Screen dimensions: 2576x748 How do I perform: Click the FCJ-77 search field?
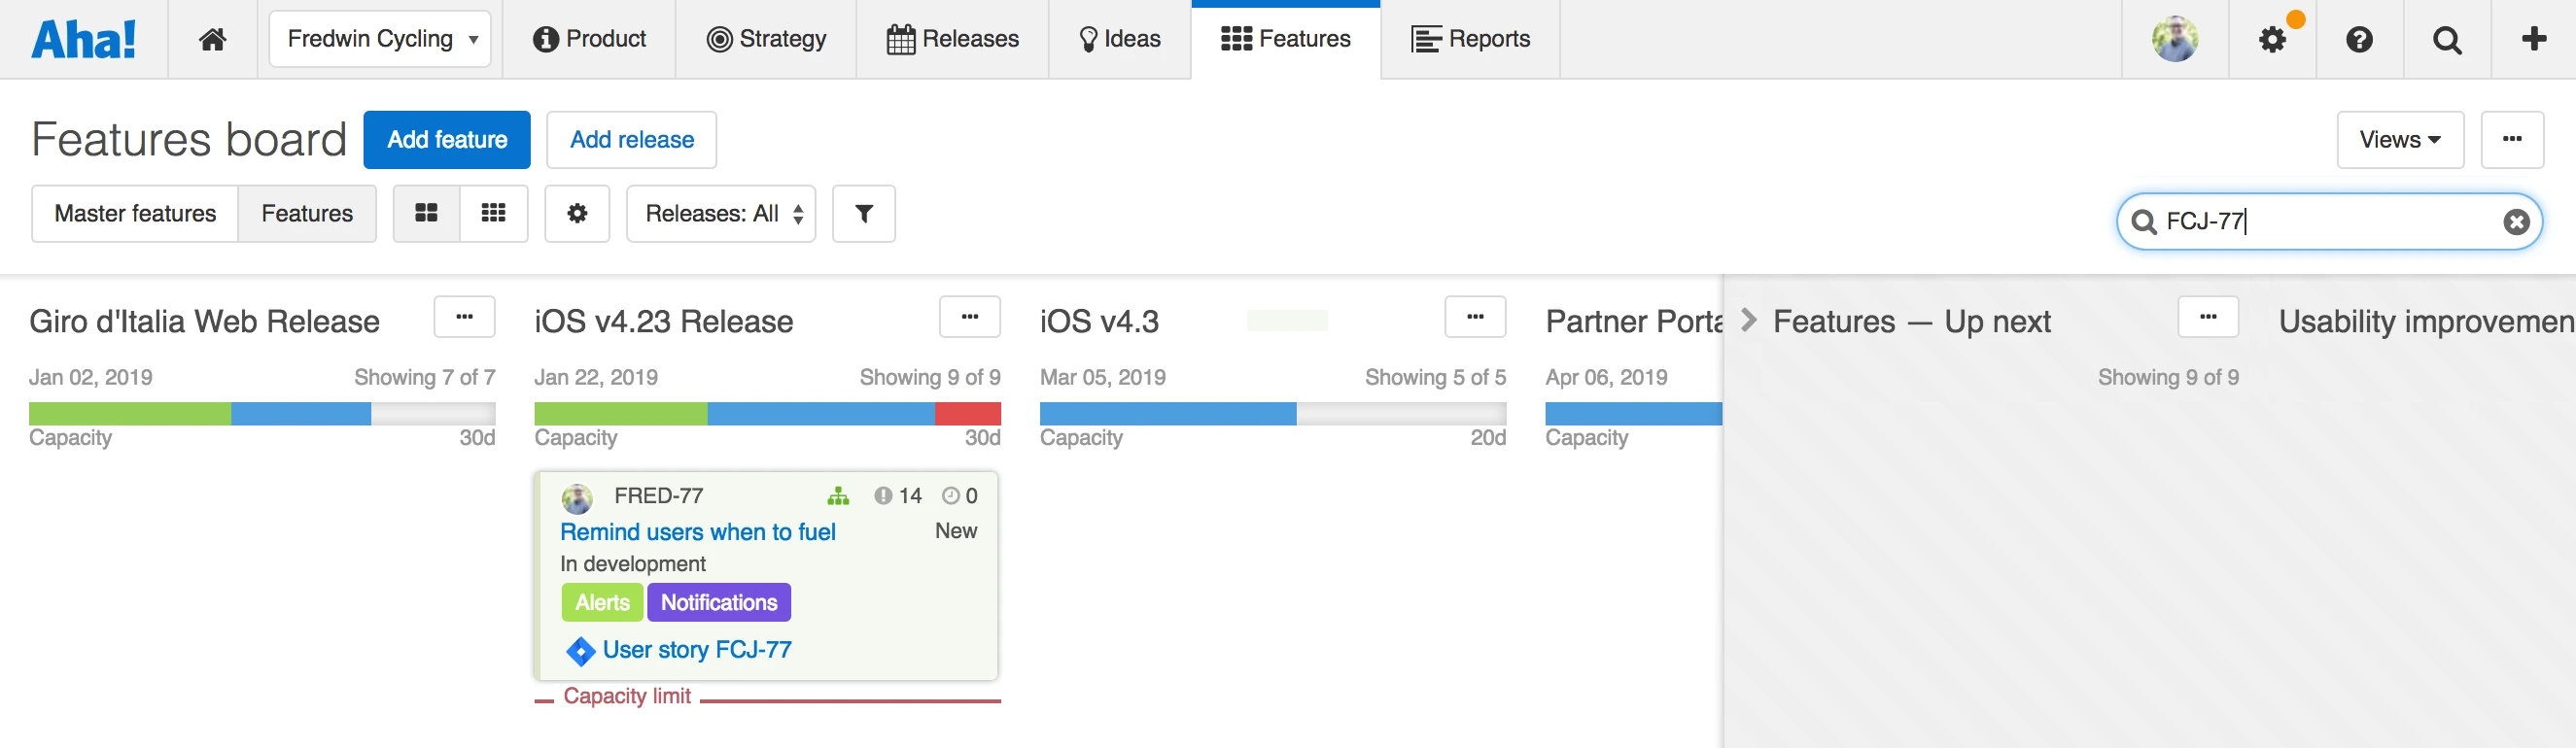click(2330, 221)
